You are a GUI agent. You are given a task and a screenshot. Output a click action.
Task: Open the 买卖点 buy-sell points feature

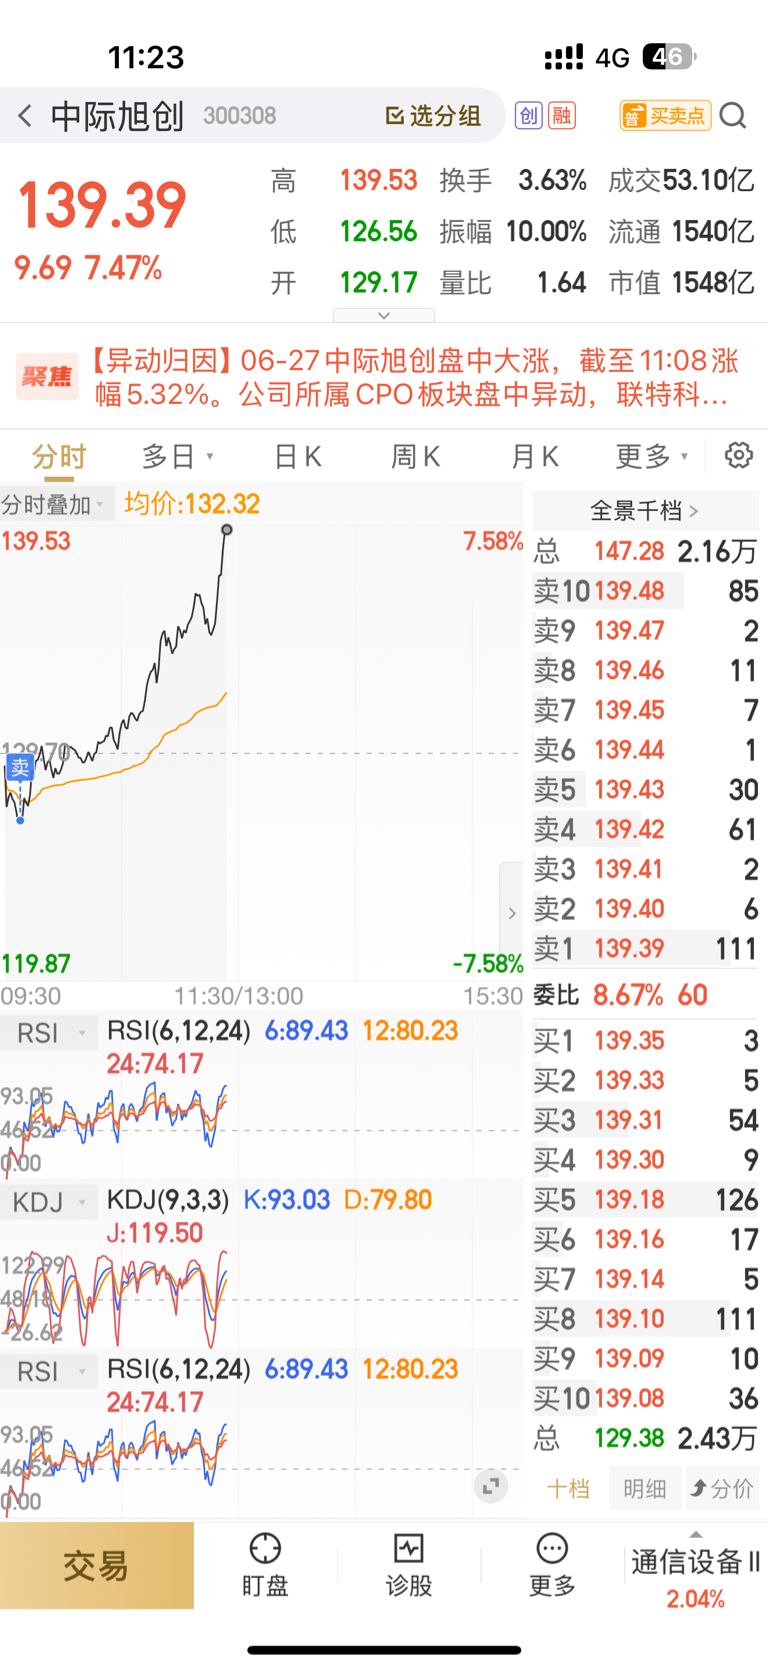(665, 116)
